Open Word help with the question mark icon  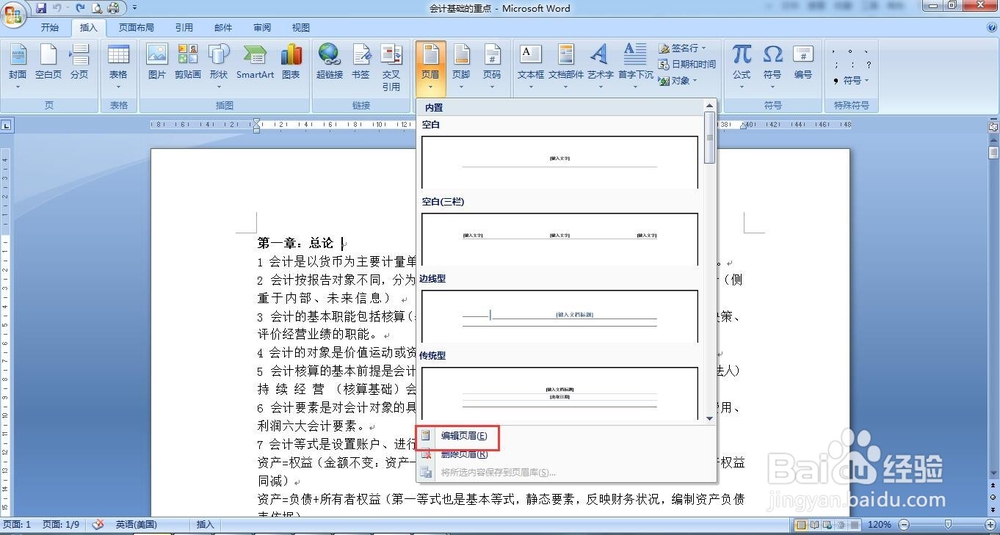pos(991,27)
